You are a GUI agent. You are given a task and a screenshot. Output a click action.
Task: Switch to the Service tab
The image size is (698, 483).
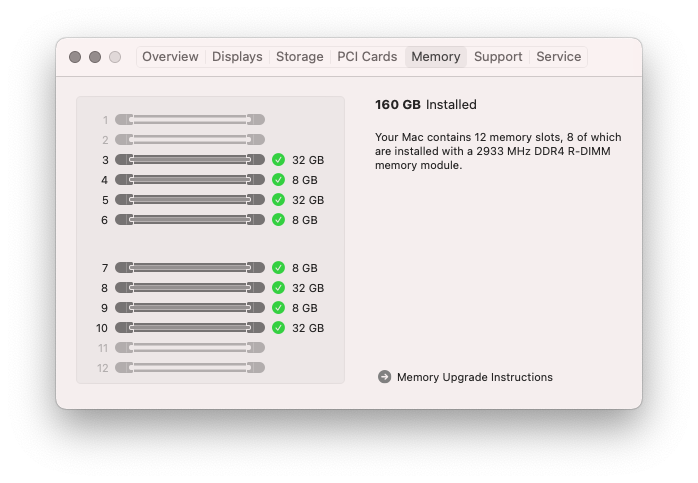coord(558,57)
